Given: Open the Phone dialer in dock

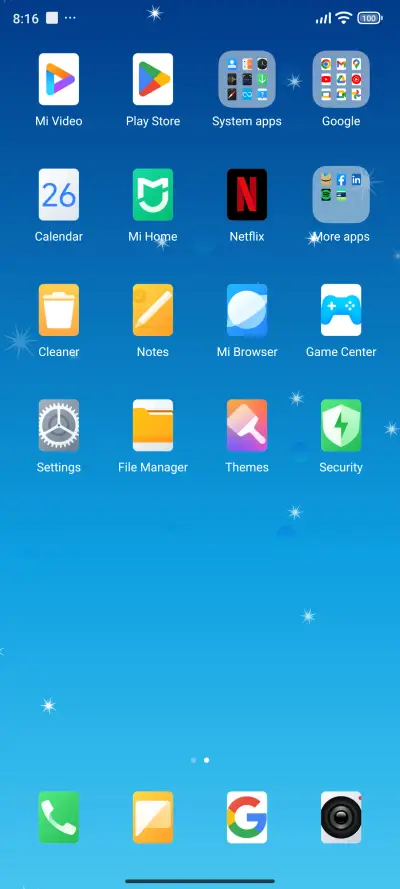Looking at the screenshot, I should pos(59,817).
